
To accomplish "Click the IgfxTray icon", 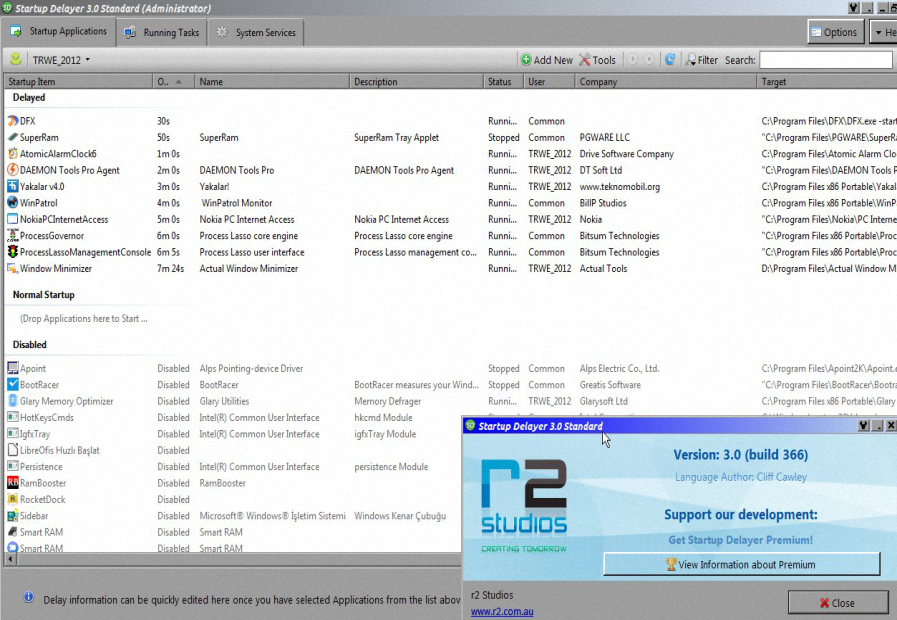I will [13, 434].
